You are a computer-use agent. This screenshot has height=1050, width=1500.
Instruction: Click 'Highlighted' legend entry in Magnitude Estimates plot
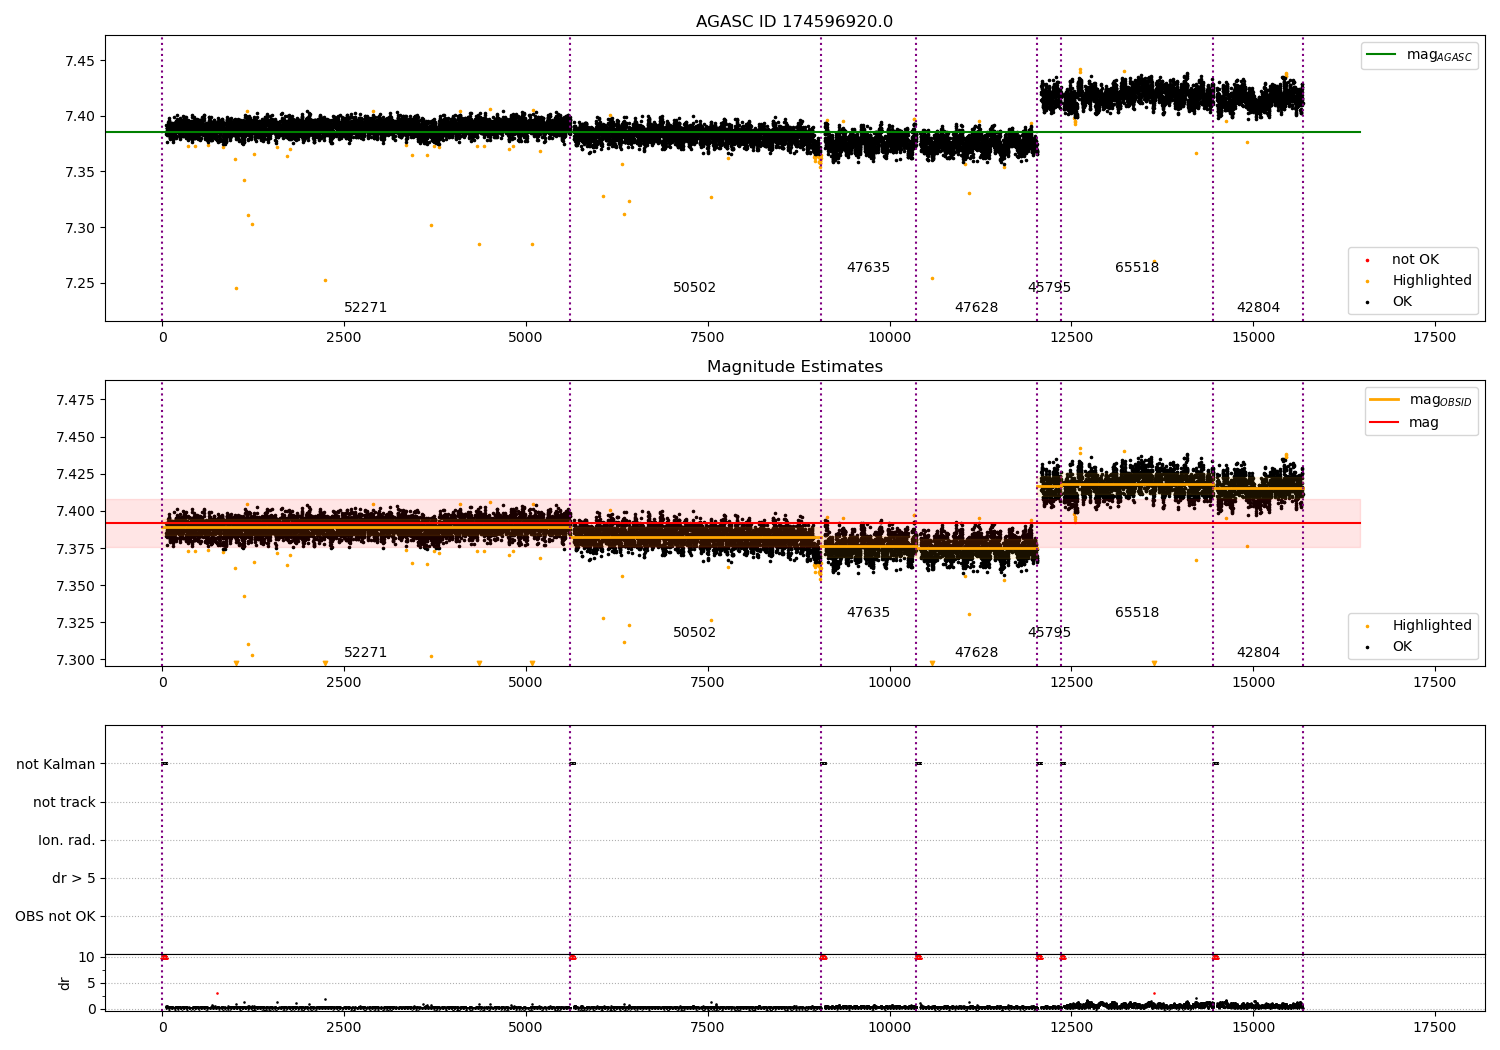coord(1432,626)
